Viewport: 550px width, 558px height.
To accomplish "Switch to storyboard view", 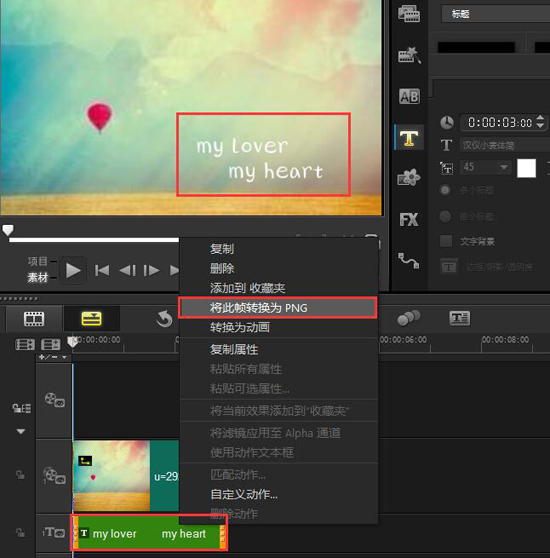I will click(34, 319).
